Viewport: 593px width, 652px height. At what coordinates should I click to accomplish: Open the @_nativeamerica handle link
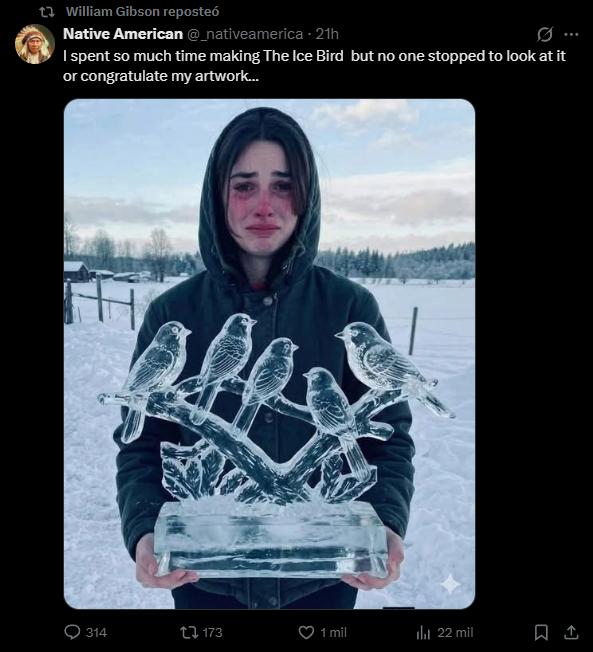pos(245,34)
